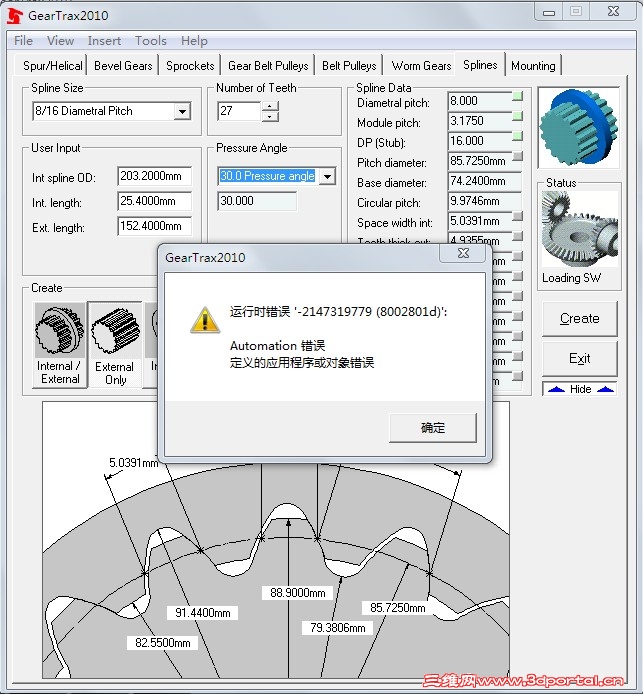Select the External Only create icon
The image size is (643, 694).
click(x=115, y=345)
